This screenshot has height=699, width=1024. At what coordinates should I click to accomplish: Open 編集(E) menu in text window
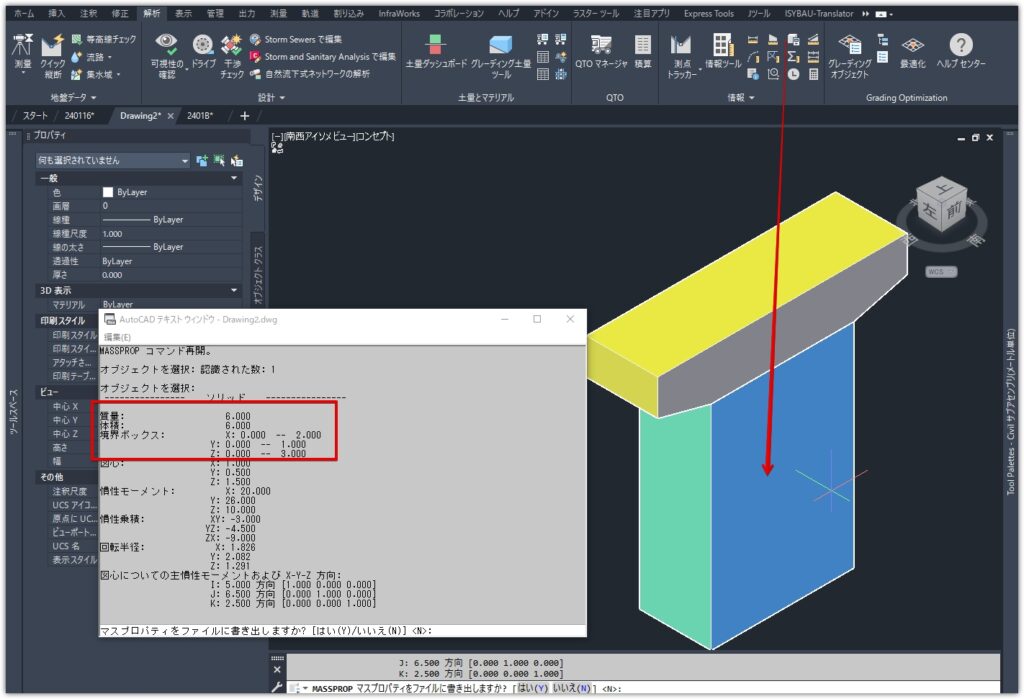(118, 337)
